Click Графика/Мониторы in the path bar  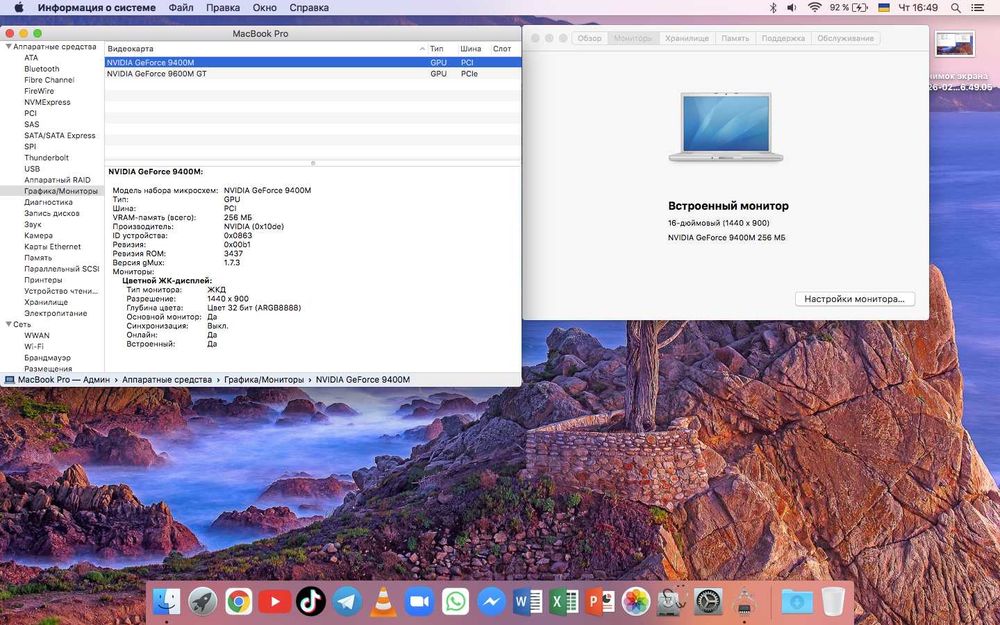pos(264,379)
